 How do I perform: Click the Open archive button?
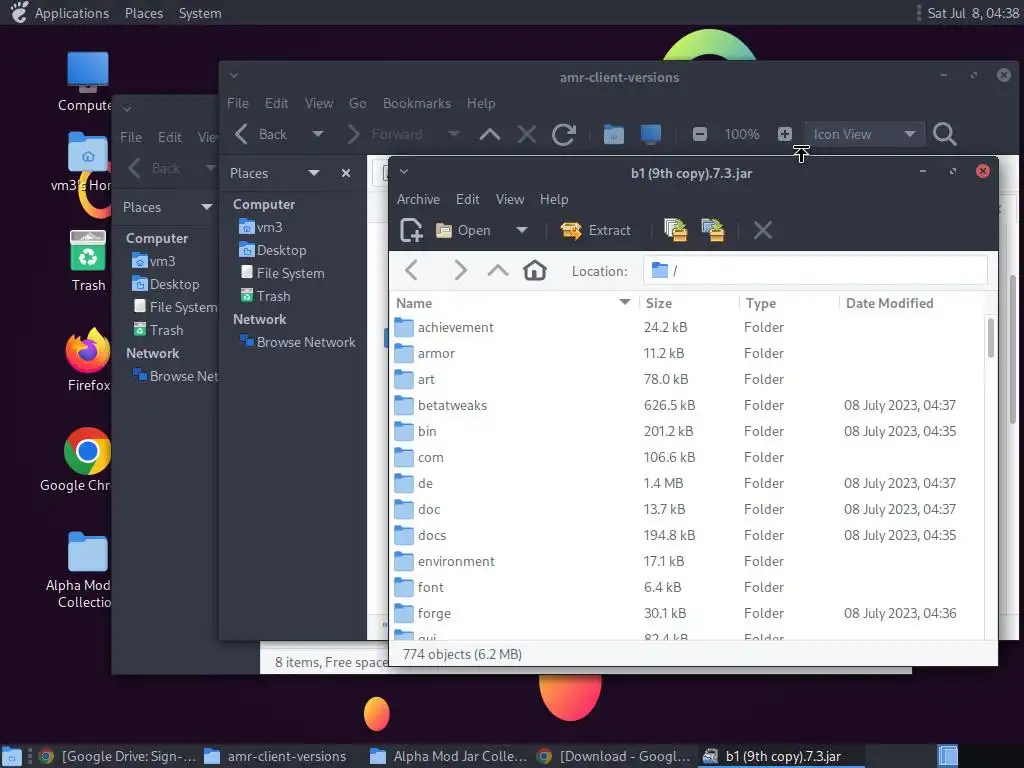coord(464,230)
